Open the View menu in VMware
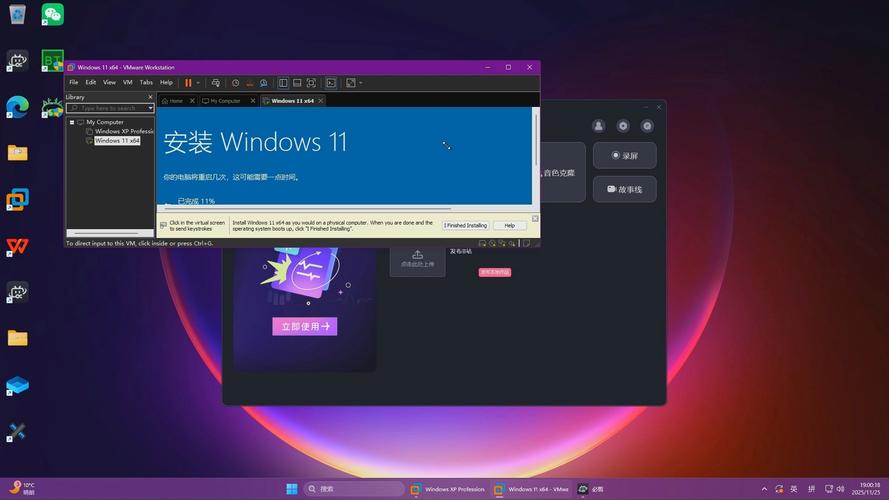 click(x=109, y=82)
